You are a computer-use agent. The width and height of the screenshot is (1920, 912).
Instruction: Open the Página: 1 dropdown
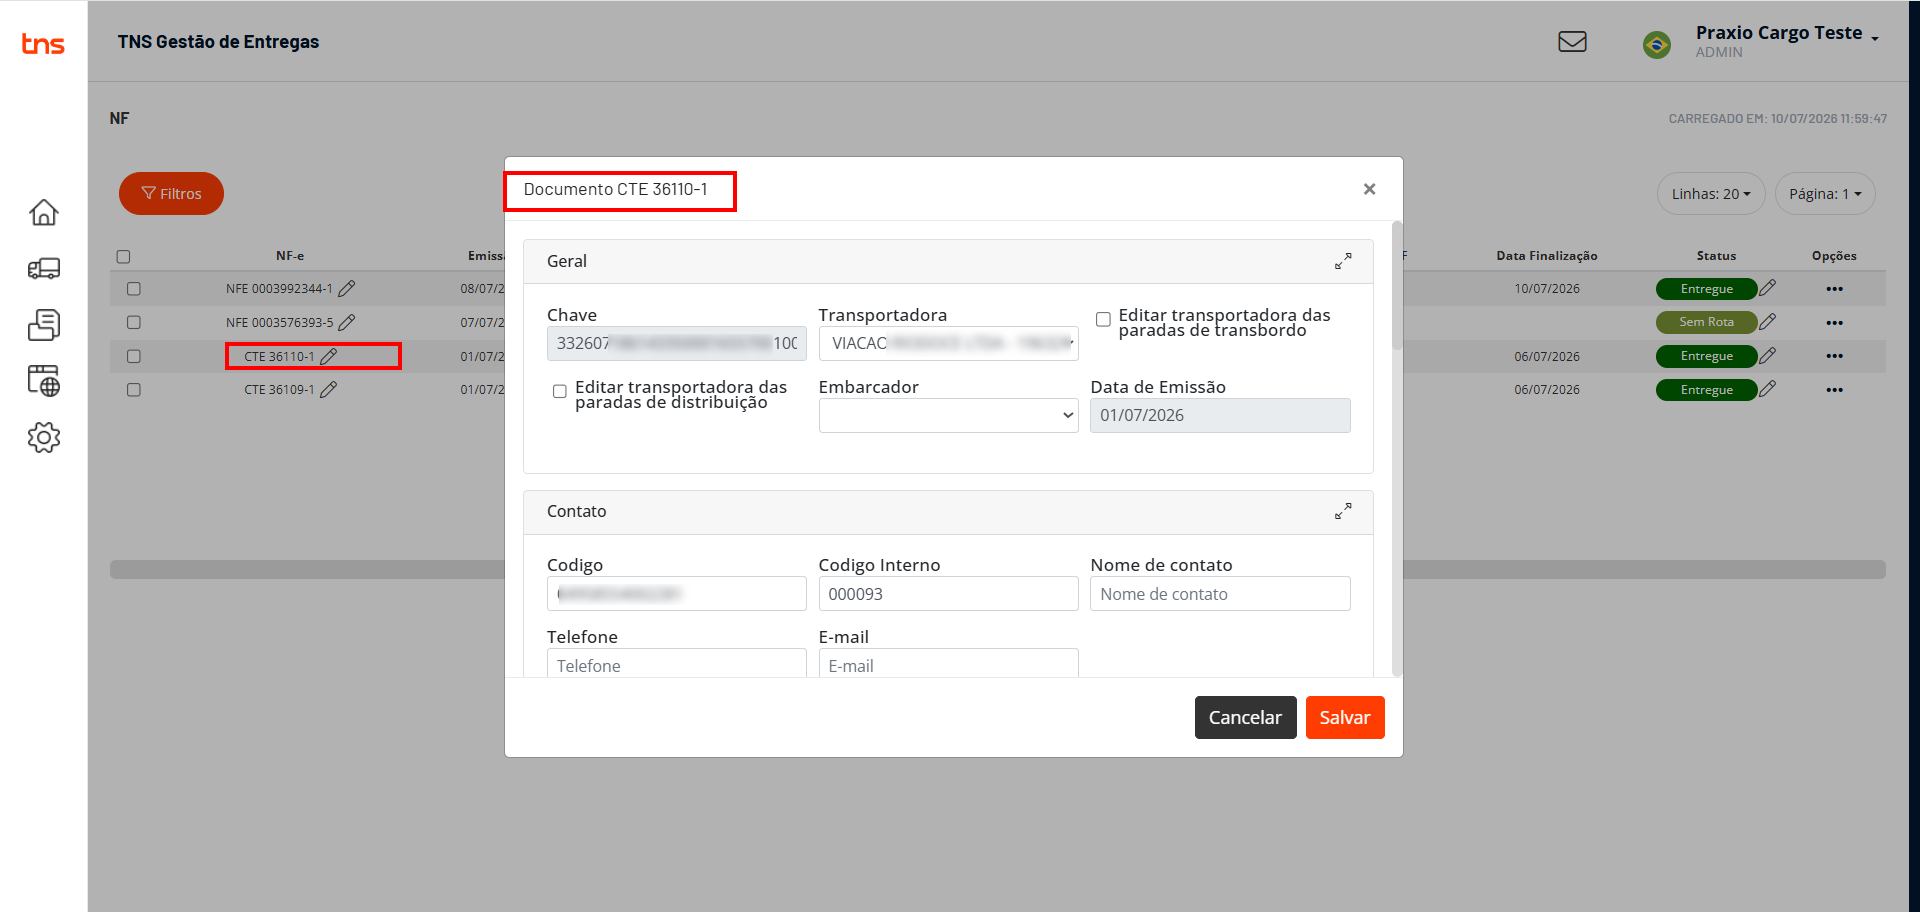(x=1825, y=194)
